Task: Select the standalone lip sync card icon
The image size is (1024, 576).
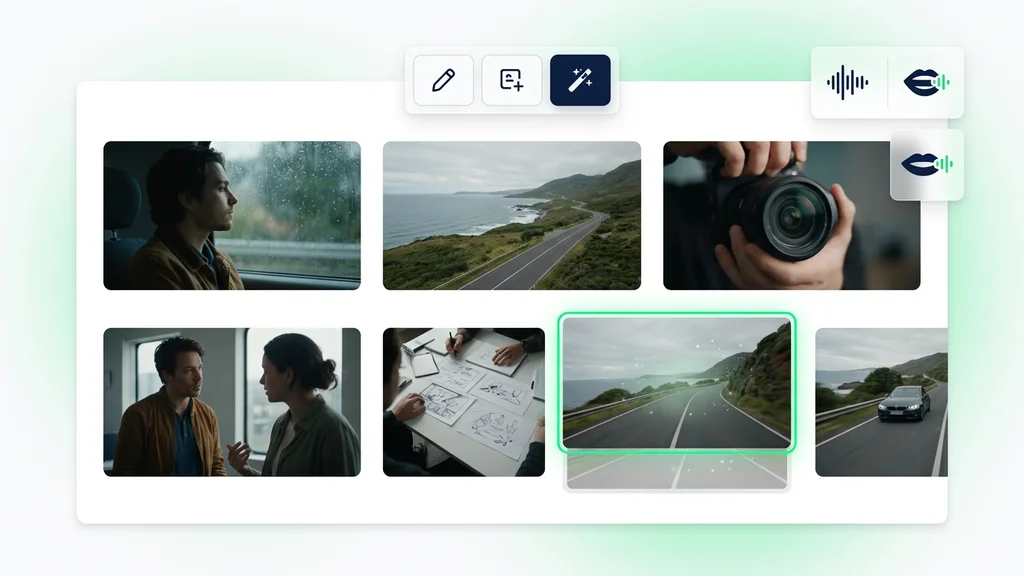Action: [x=927, y=164]
